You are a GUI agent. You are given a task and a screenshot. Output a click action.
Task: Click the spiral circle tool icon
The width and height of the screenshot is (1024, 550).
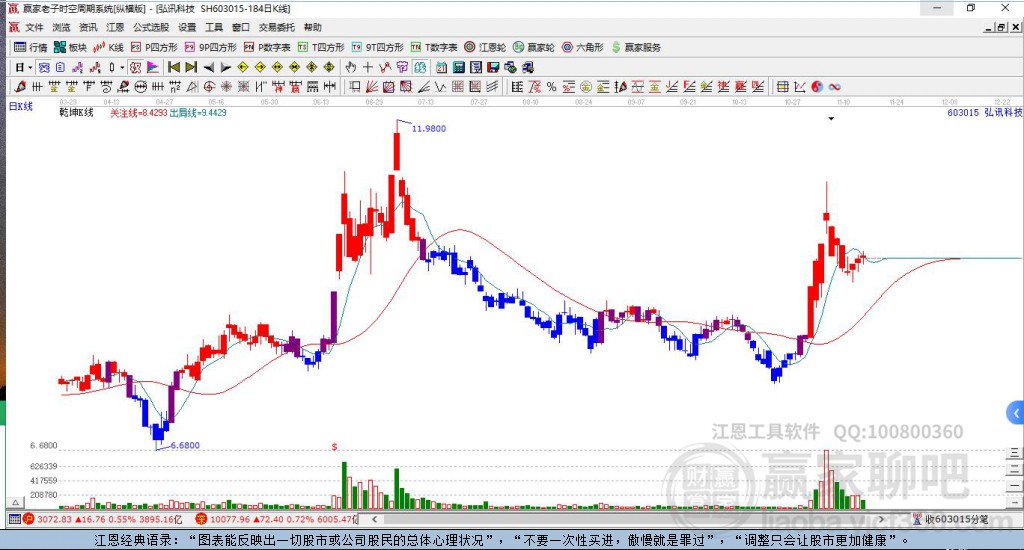[x=209, y=87]
